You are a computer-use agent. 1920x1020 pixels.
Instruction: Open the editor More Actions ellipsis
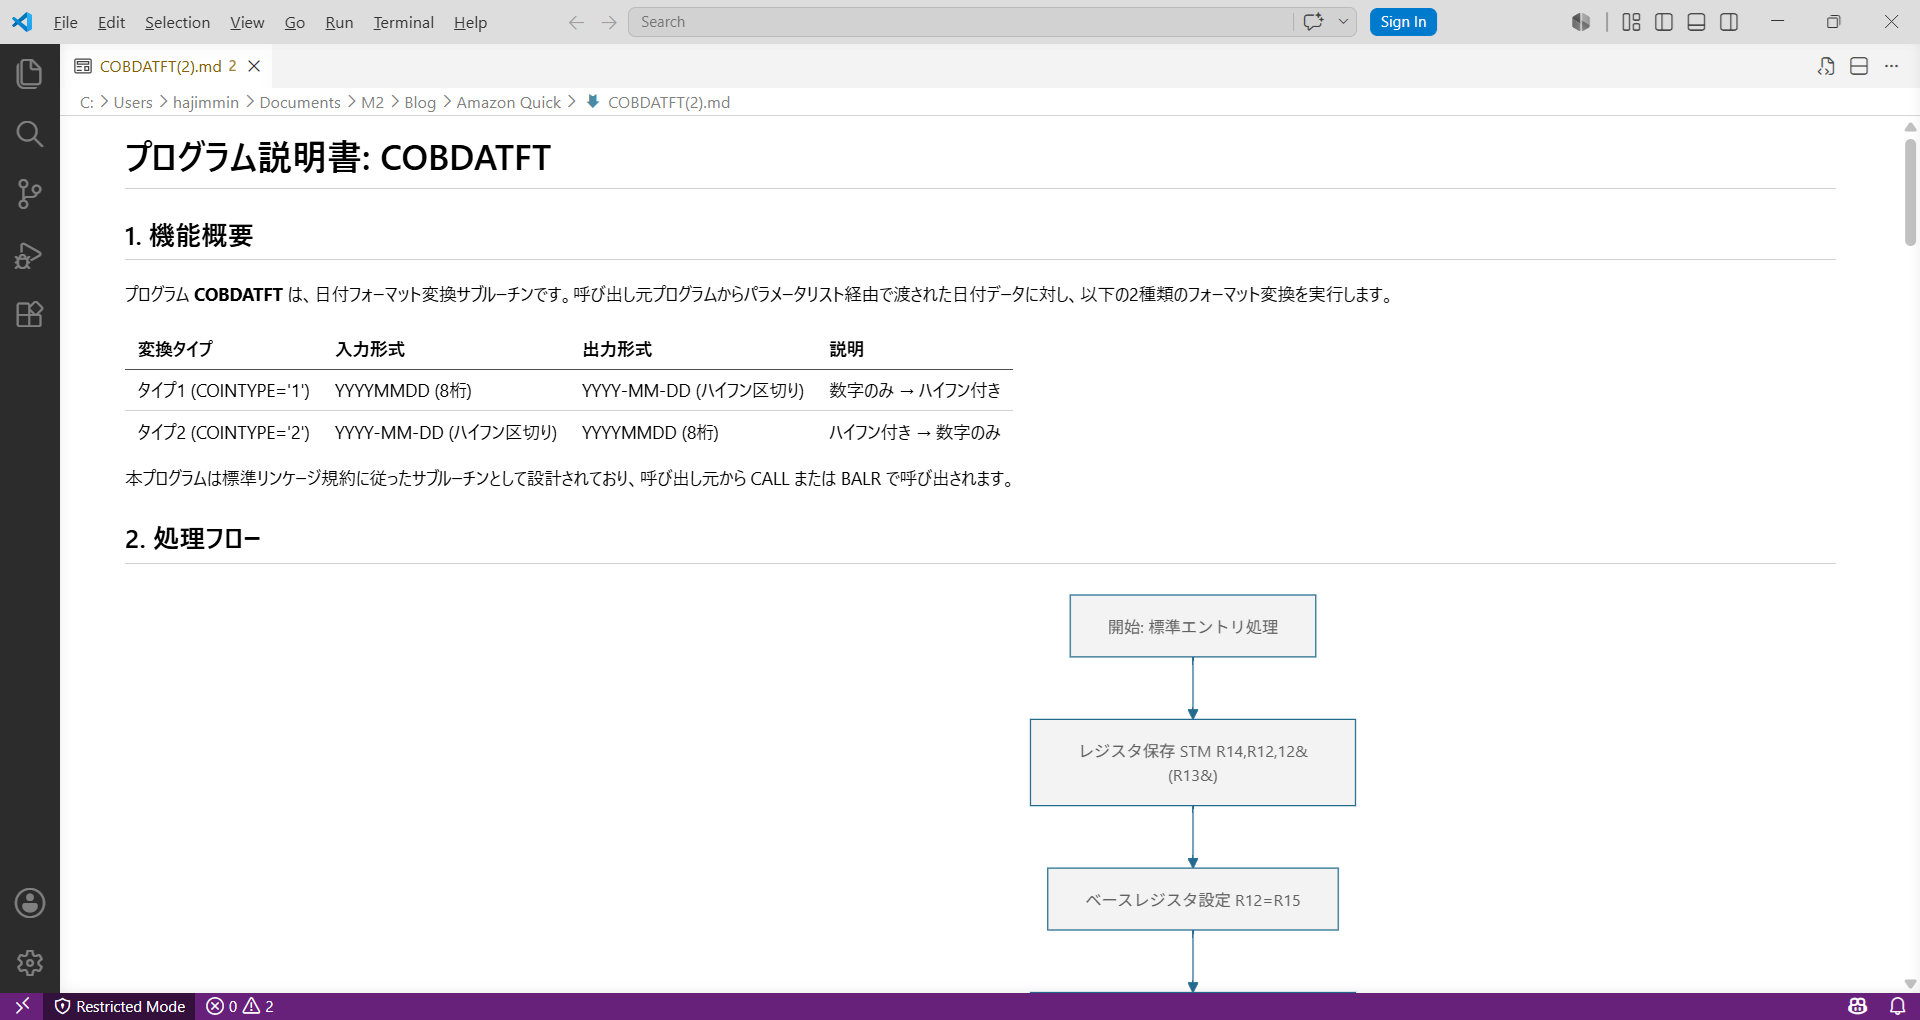[1891, 66]
